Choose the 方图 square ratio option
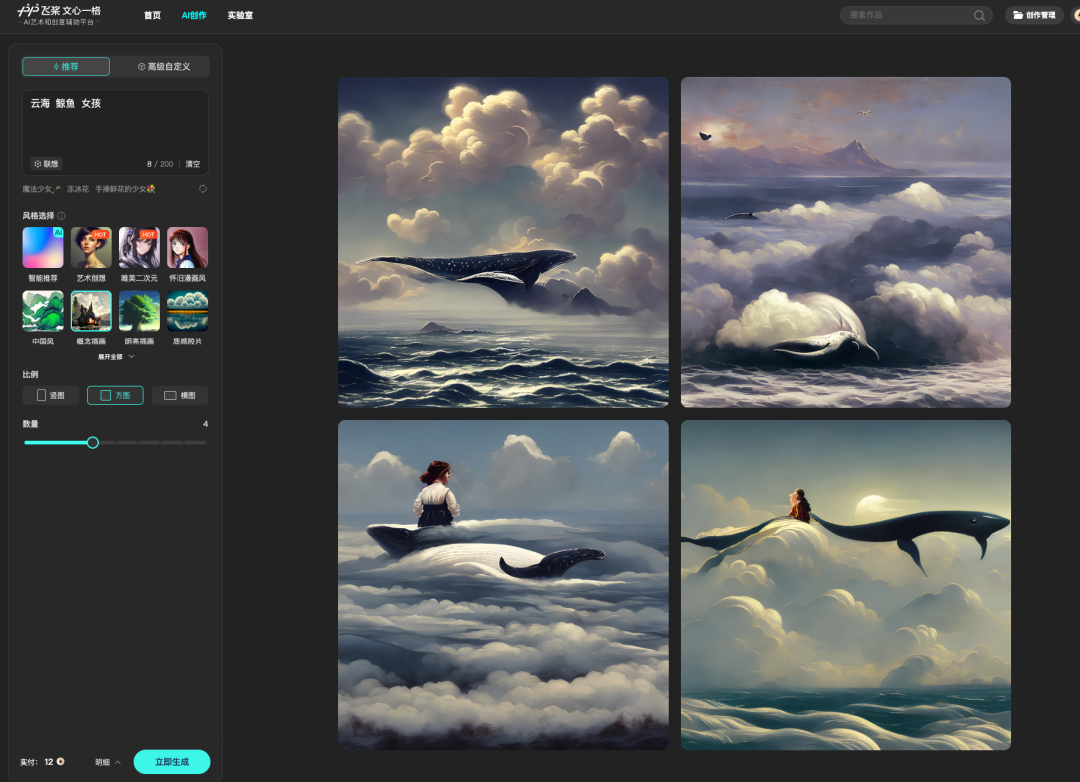 (x=115, y=395)
